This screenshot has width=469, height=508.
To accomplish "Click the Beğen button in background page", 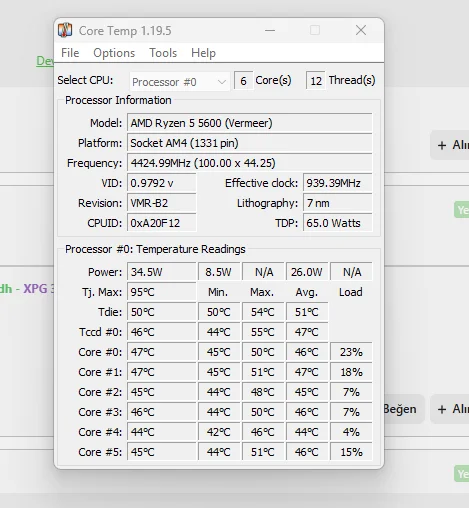I will [x=404, y=409].
